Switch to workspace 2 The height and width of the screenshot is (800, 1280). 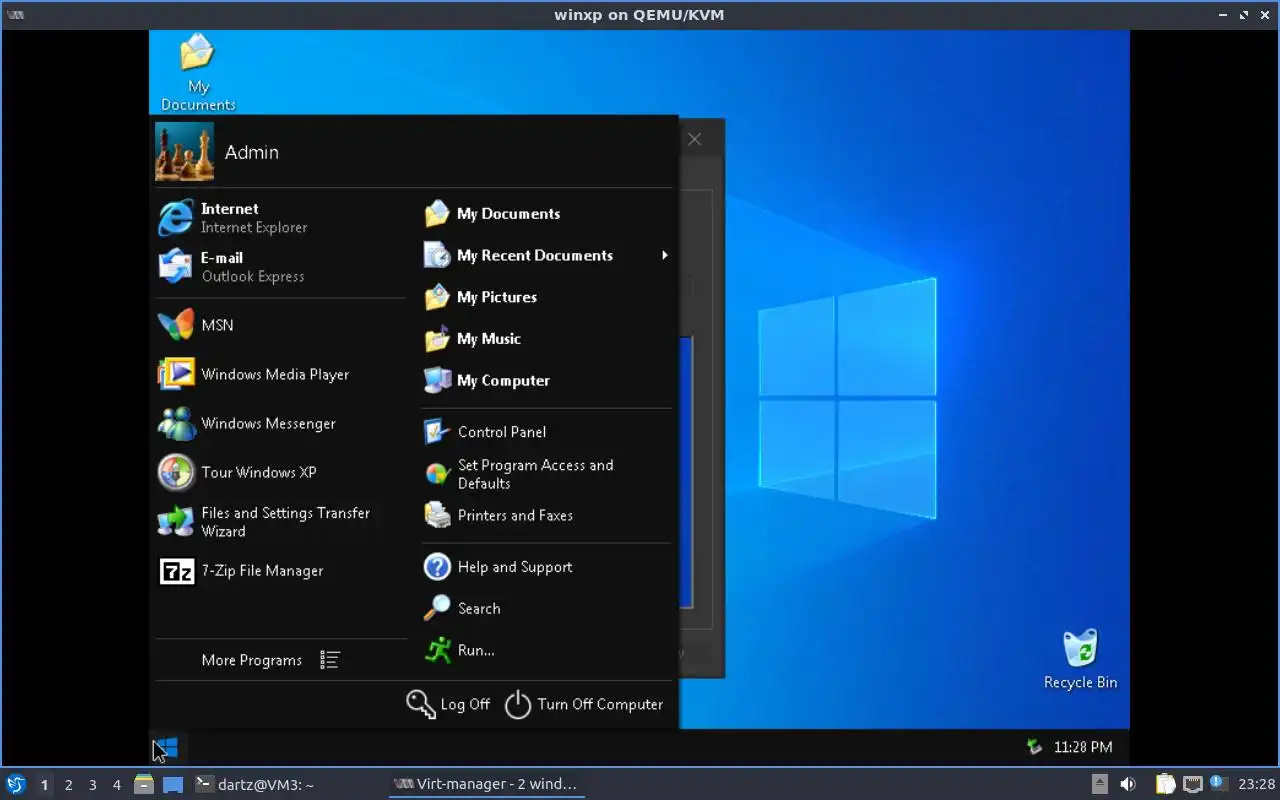pos(69,785)
